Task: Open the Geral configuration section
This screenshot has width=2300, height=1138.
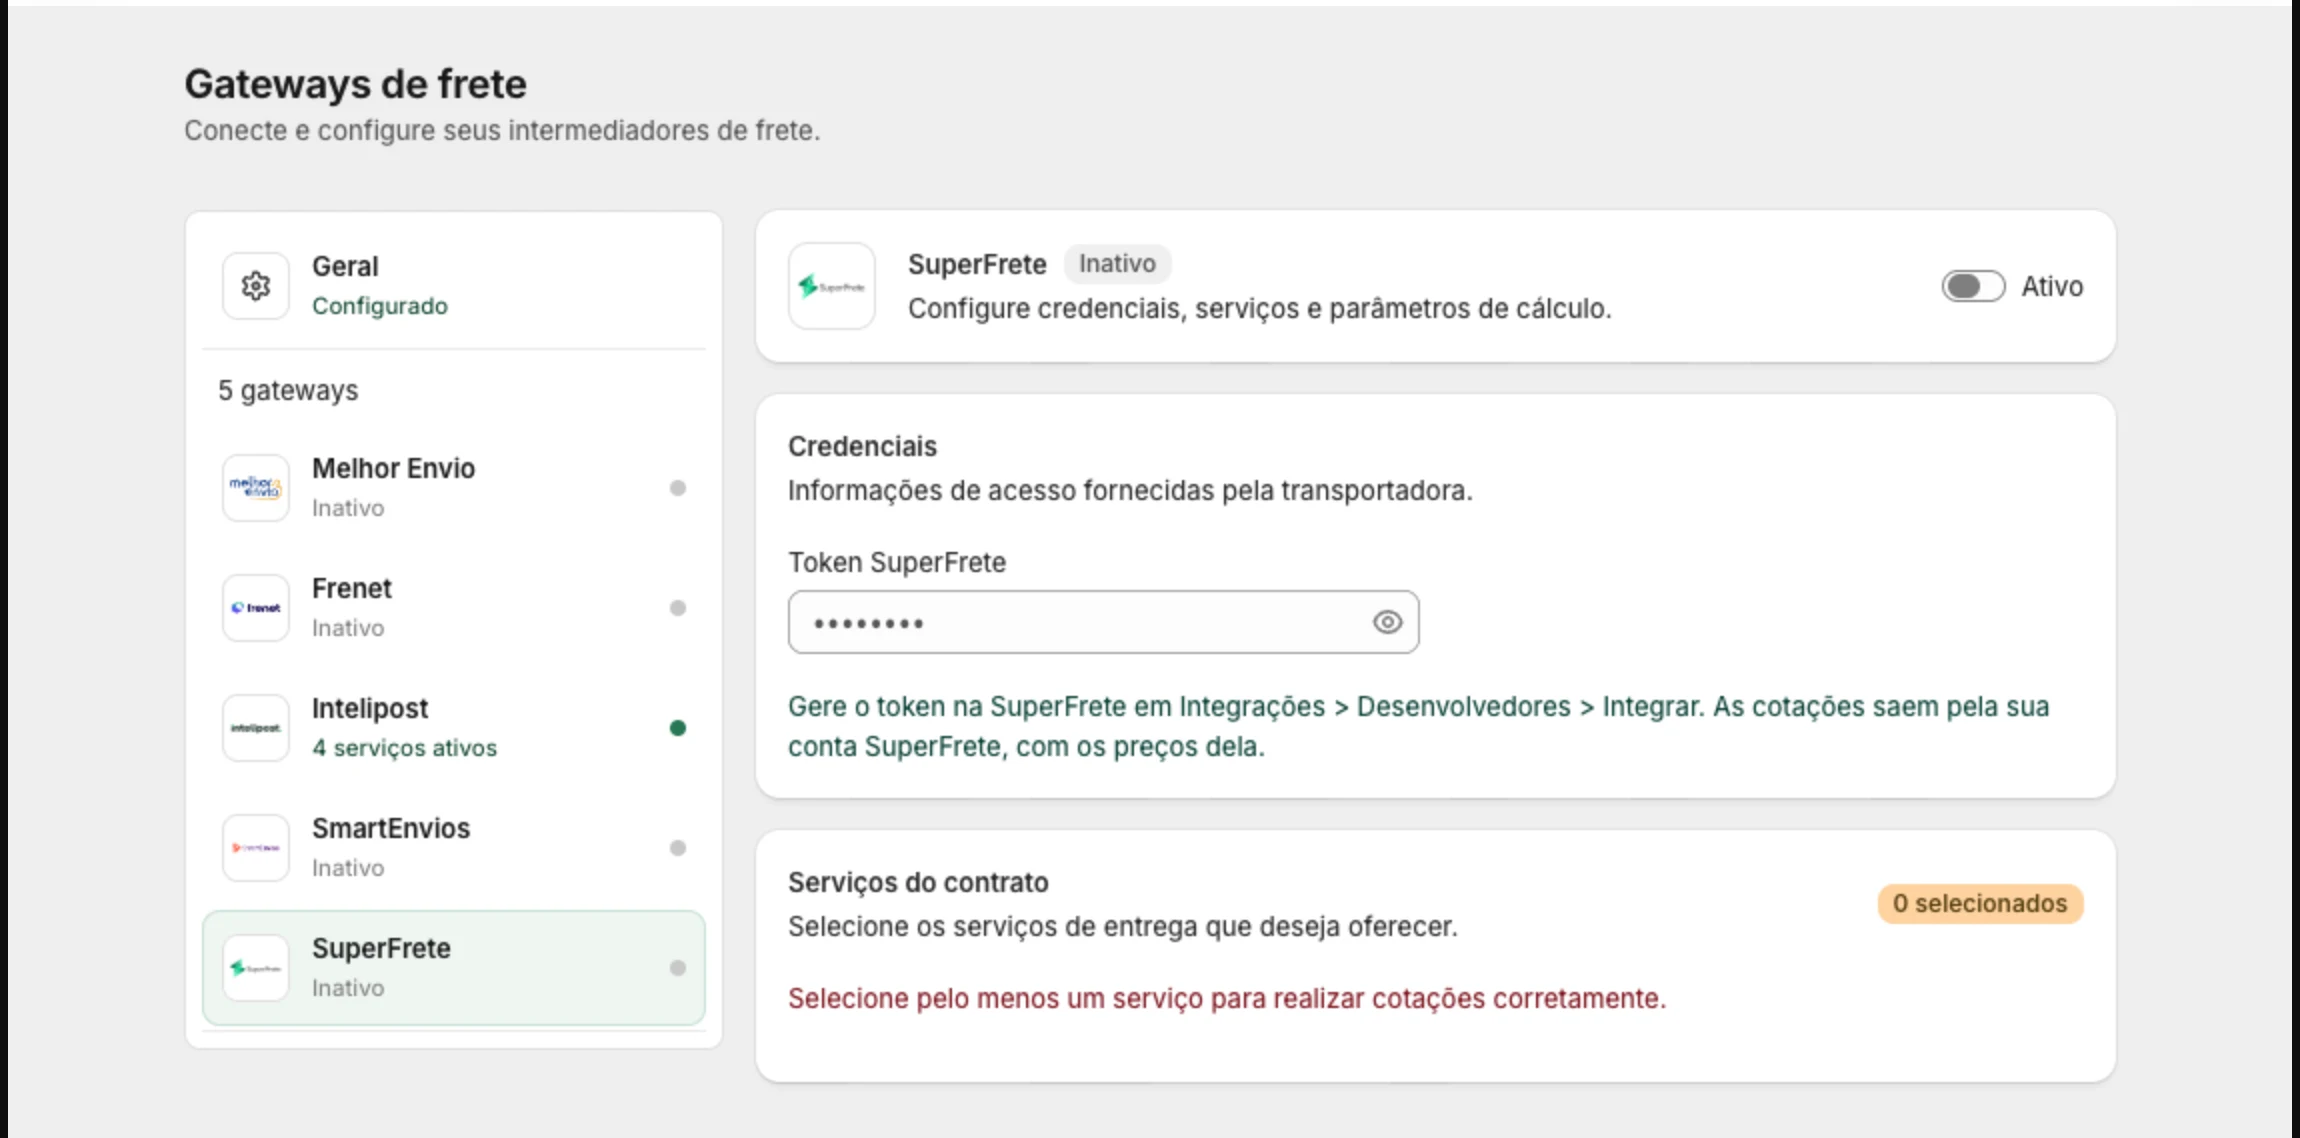Action: (454, 286)
